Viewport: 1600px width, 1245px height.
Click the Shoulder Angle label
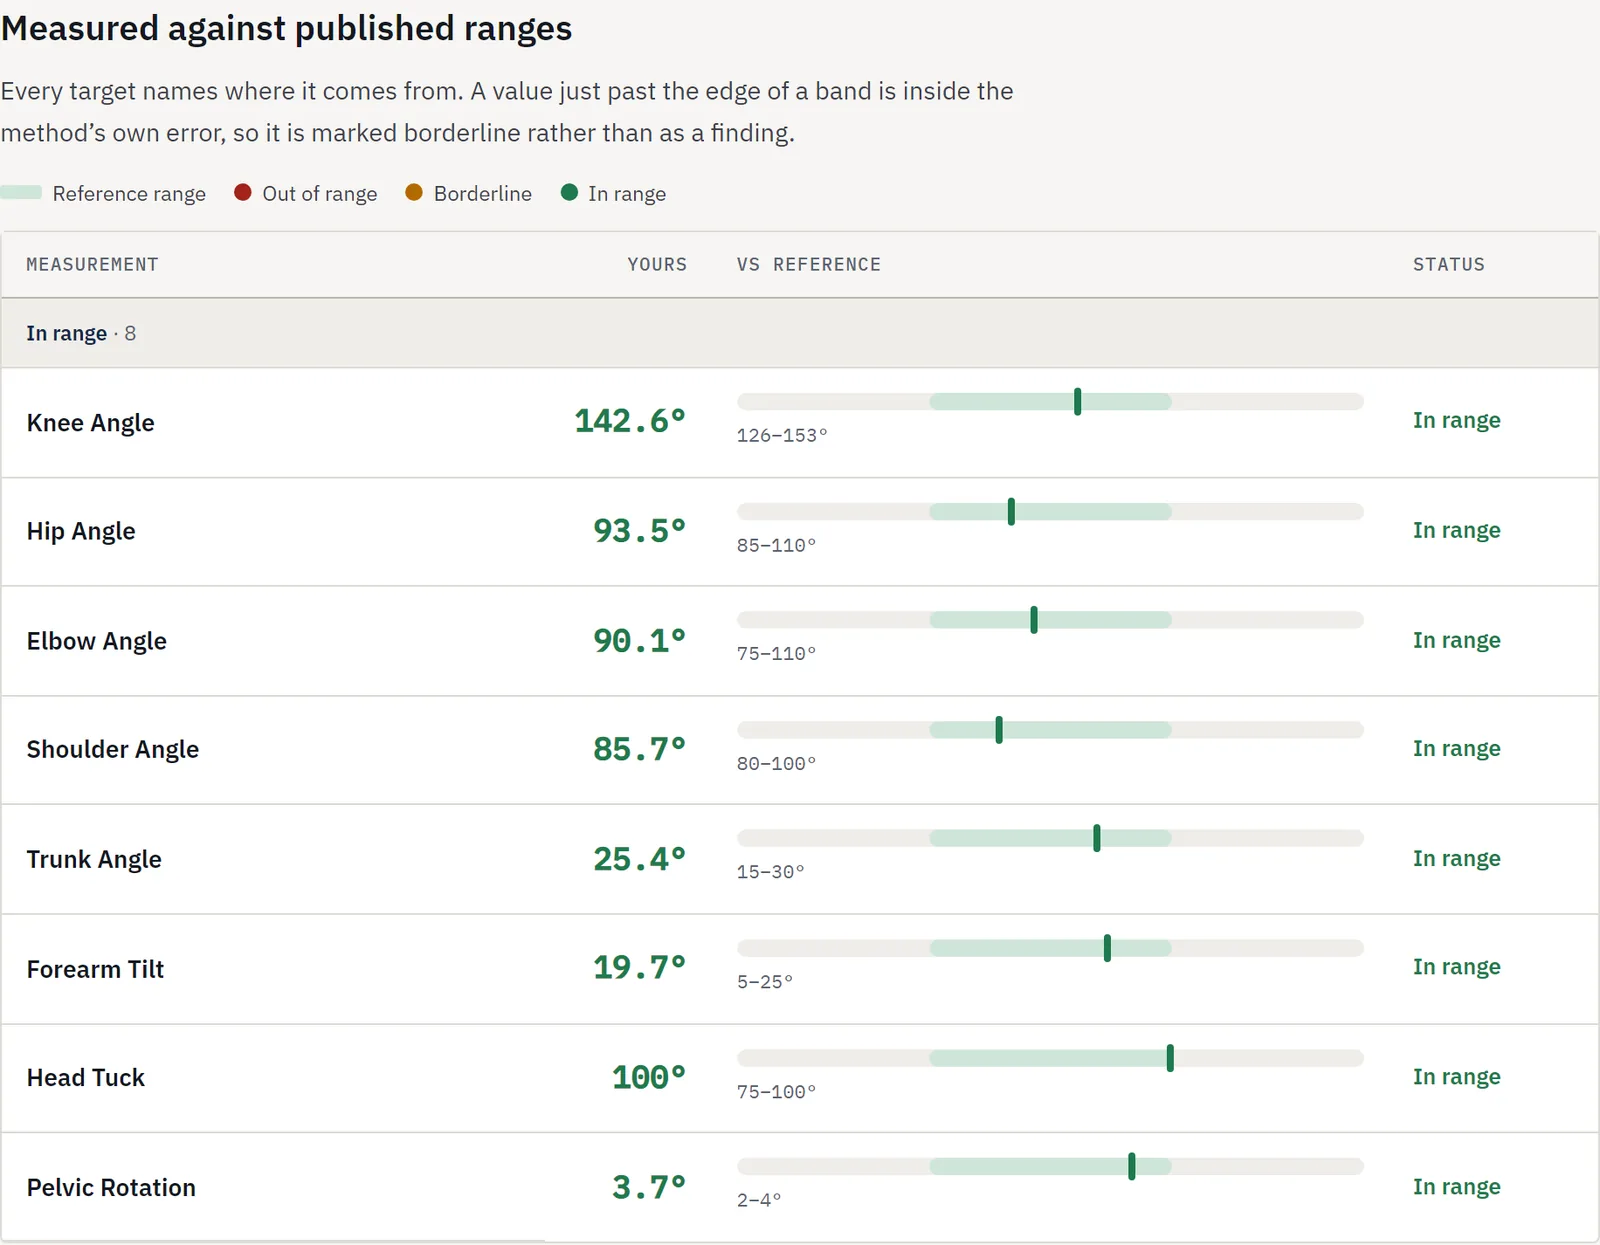(x=113, y=749)
